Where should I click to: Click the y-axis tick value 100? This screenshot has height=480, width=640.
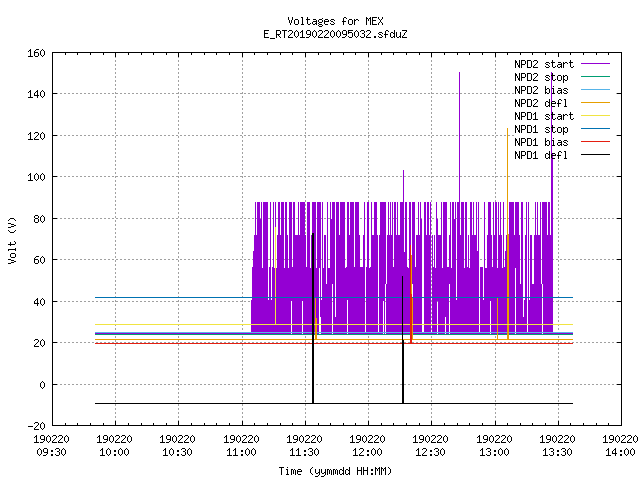[x=36, y=177]
